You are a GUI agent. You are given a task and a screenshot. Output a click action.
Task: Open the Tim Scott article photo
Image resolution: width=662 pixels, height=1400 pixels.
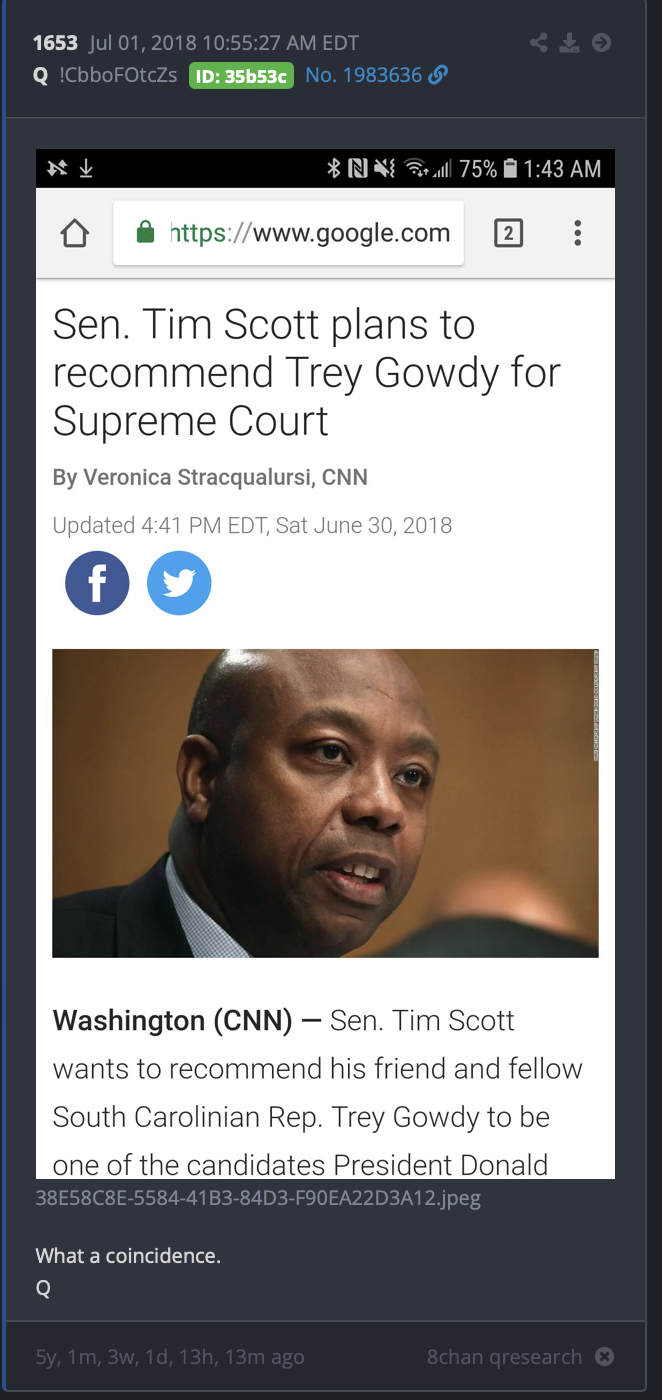(325, 803)
